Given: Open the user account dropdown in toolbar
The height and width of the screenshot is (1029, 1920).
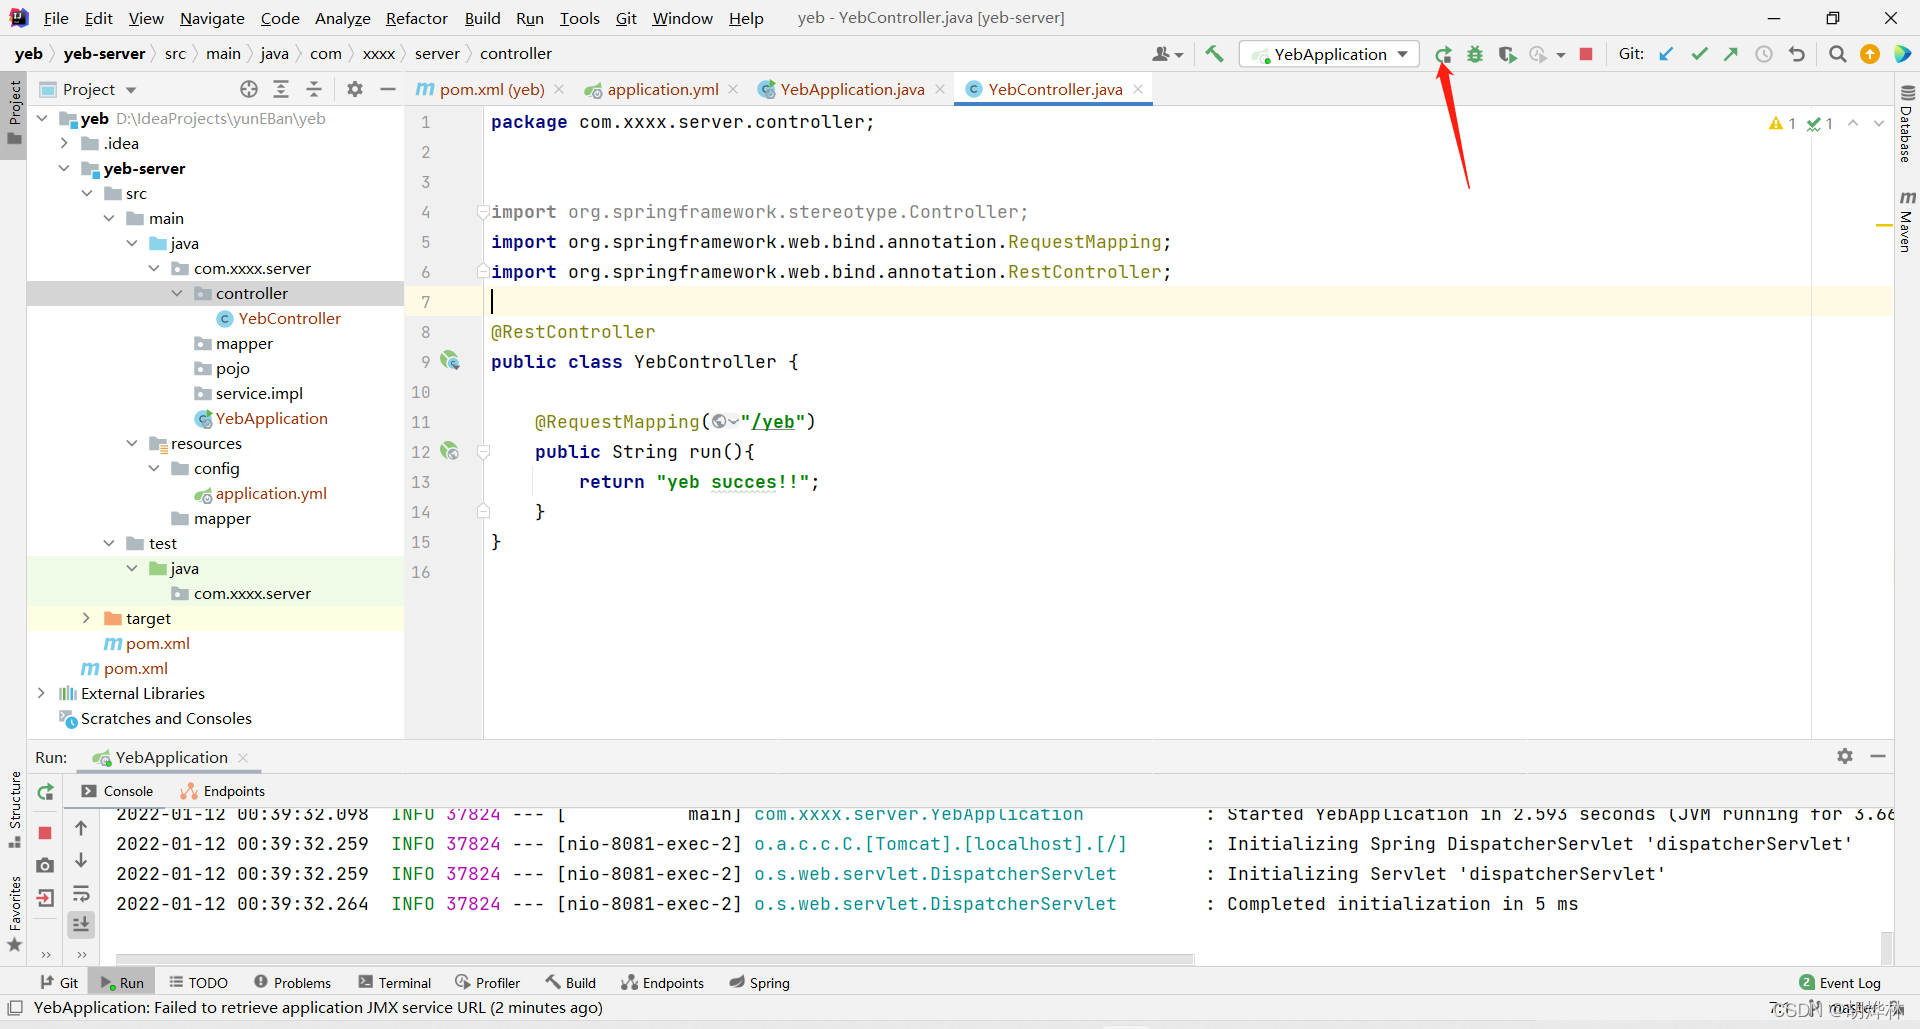Looking at the screenshot, I should click(x=1167, y=54).
